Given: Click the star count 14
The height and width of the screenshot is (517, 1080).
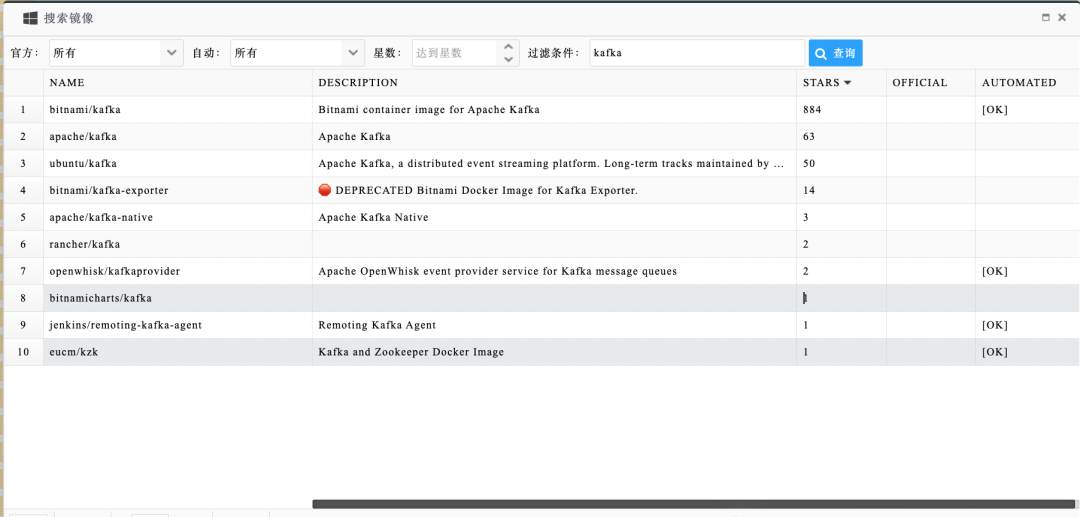Looking at the screenshot, I should point(809,190).
